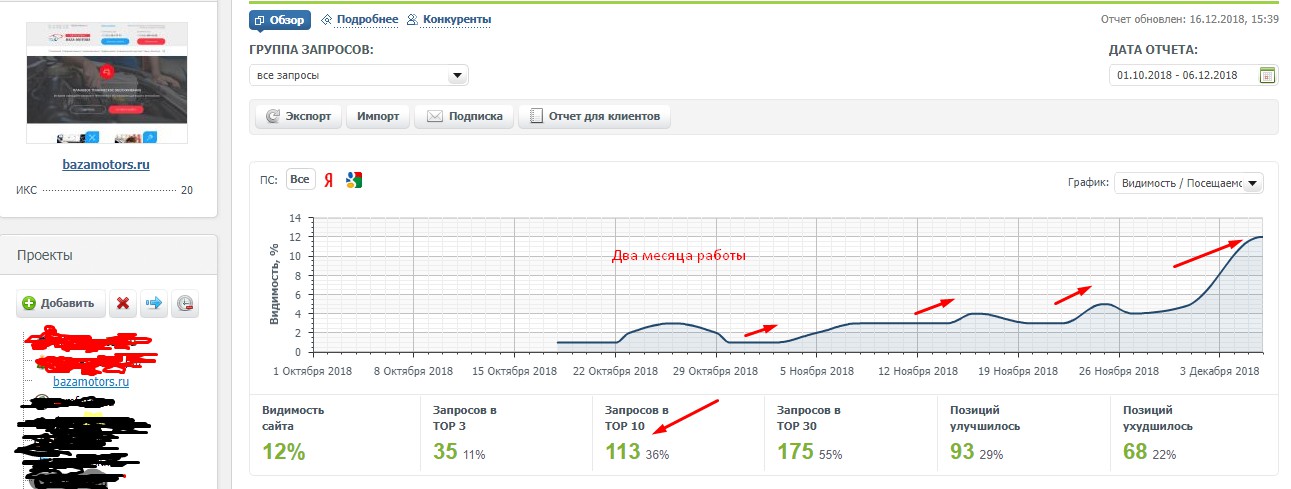Click the bazamotors.ru site thumbnail
The height and width of the screenshot is (489, 1291).
point(106,85)
